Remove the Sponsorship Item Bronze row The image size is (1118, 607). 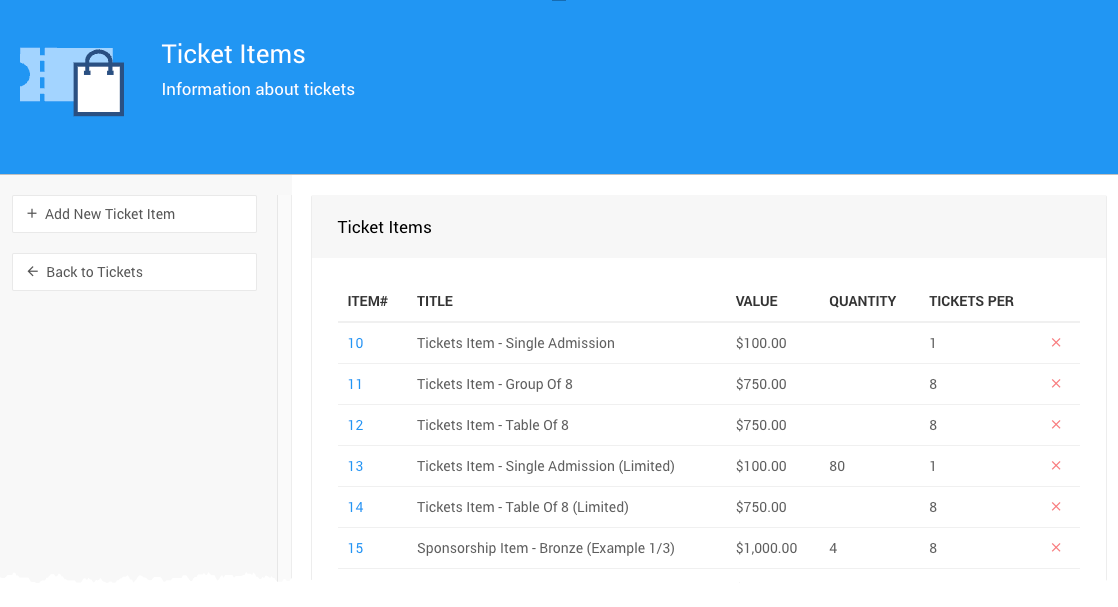[1056, 548]
